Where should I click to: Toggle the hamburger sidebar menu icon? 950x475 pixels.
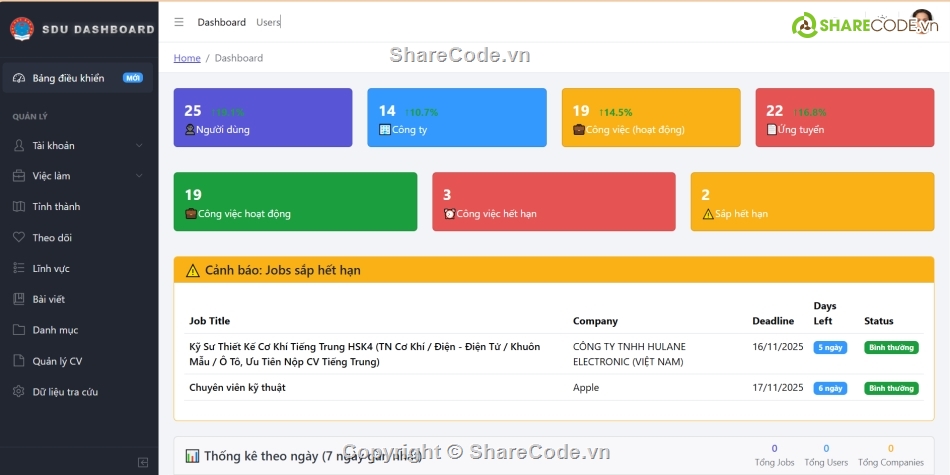[179, 22]
